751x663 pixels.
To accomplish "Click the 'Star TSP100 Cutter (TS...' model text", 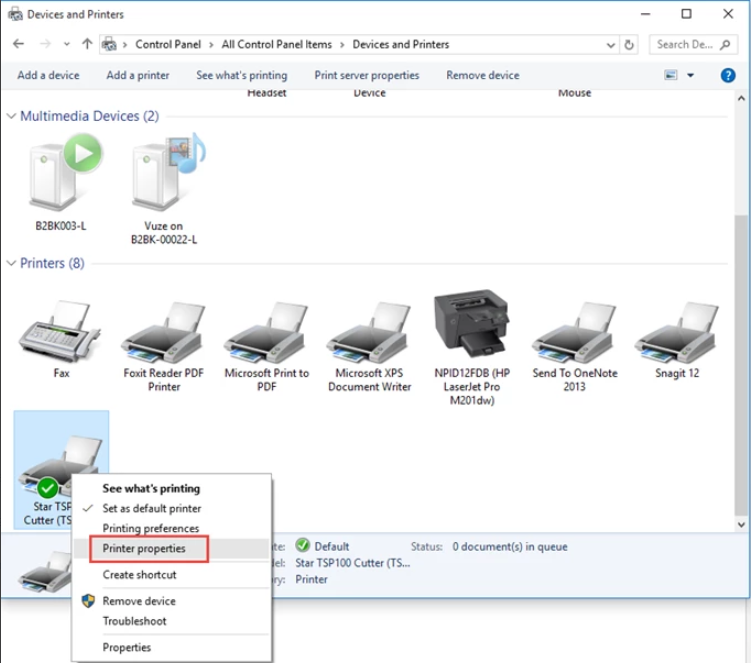I will point(353,563).
